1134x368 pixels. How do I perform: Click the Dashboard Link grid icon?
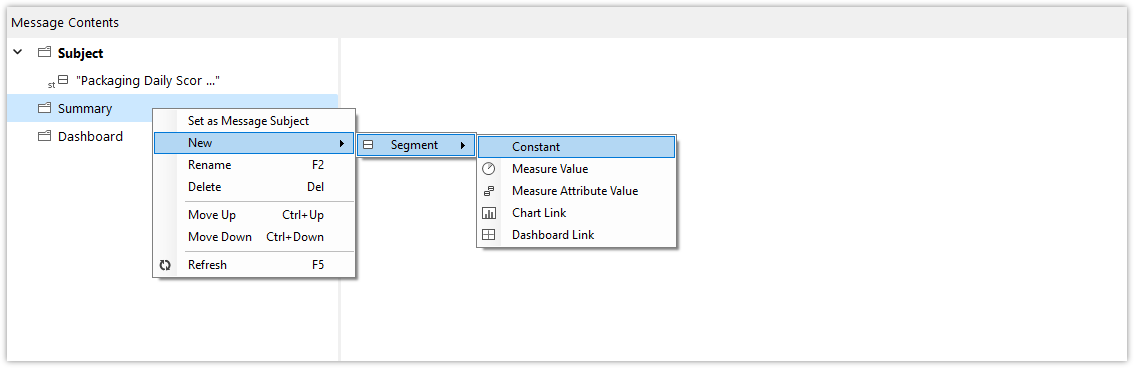click(x=489, y=234)
